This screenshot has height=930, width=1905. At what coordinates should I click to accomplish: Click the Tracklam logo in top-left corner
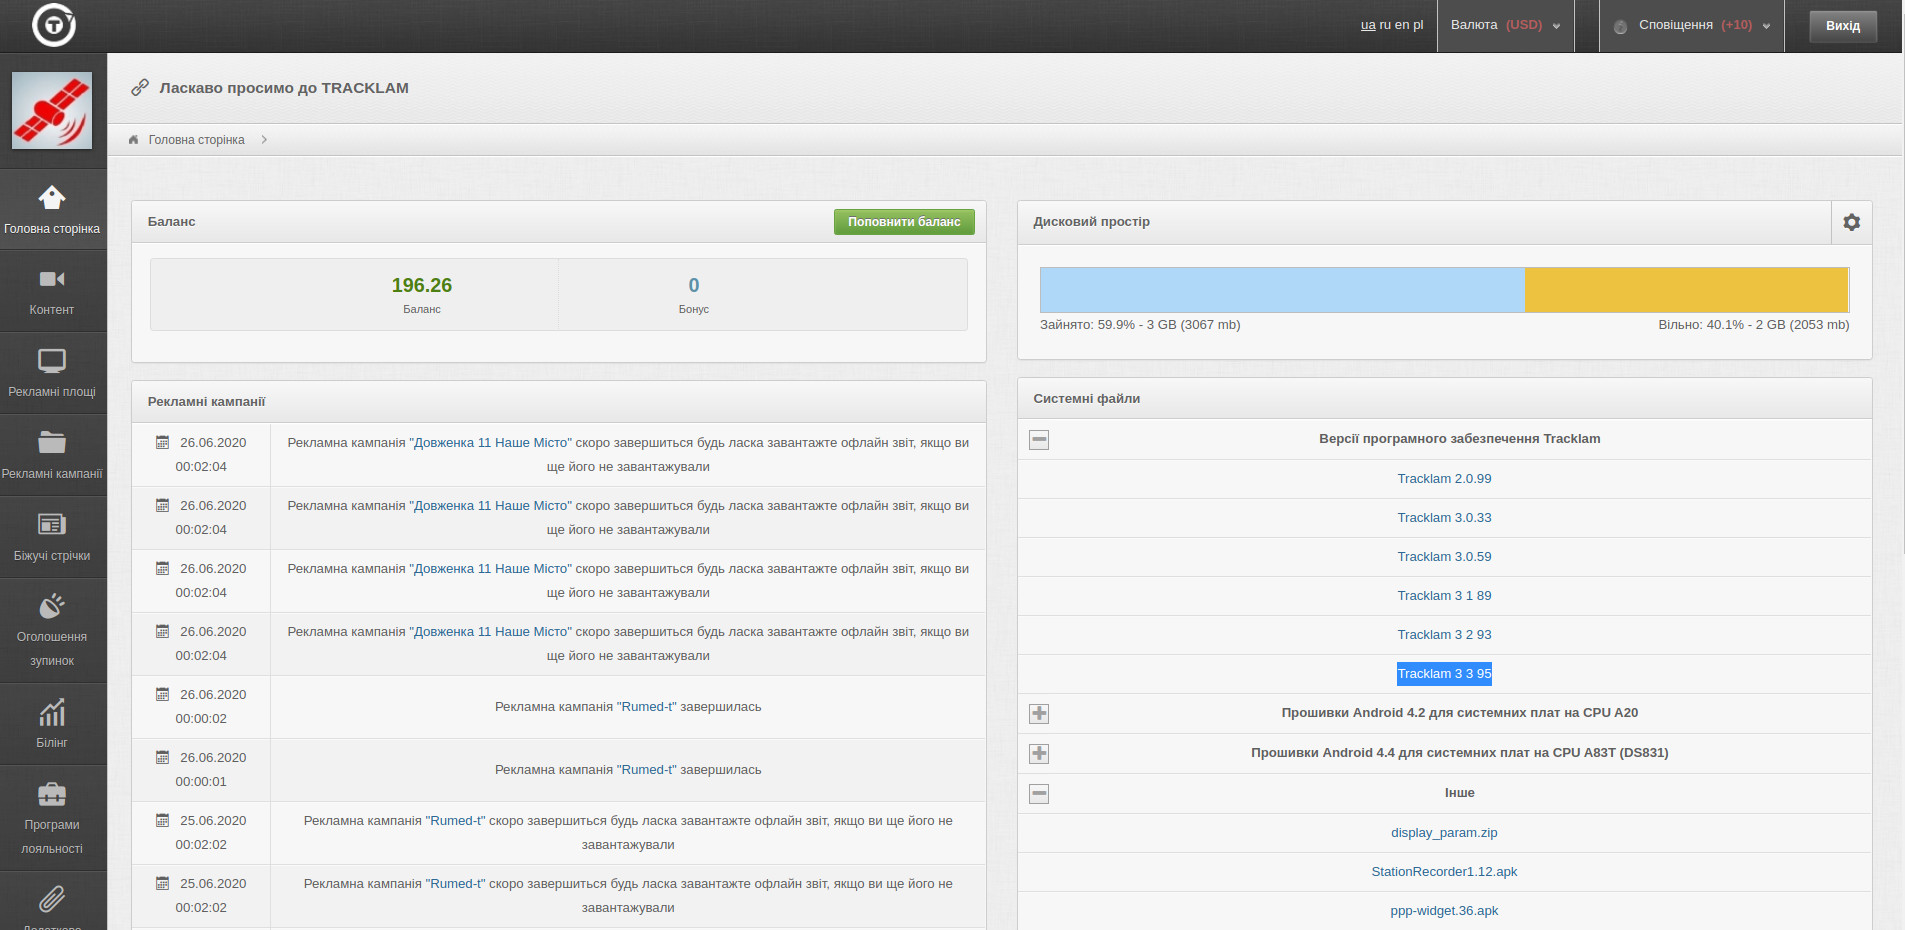53,25
